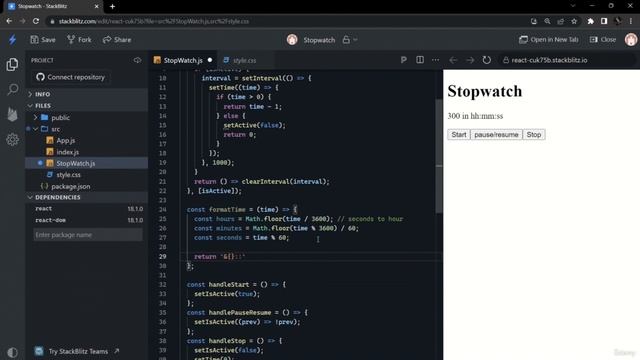Open a new browser tab
This screenshot has height=360, width=640.
[x=112, y=7]
